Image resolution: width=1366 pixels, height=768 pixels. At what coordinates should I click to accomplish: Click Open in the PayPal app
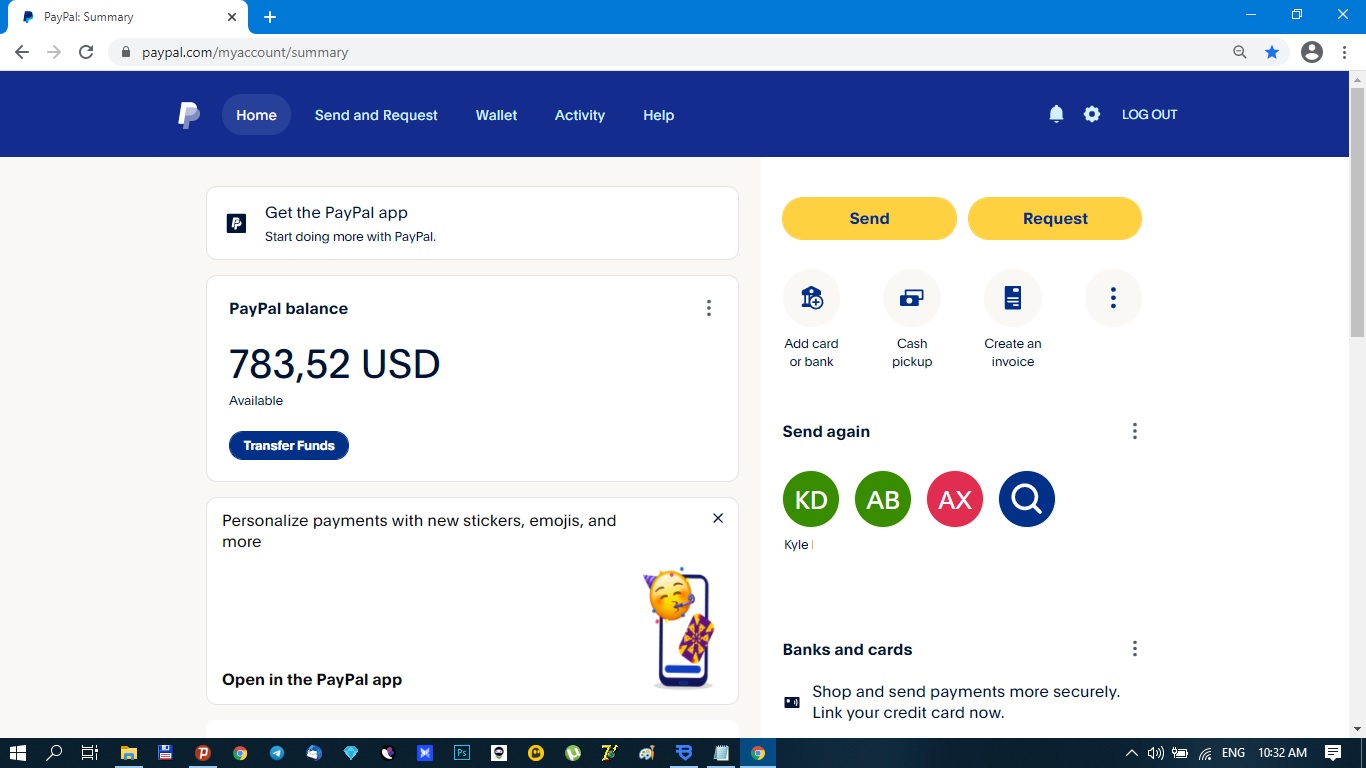tap(312, 679)
